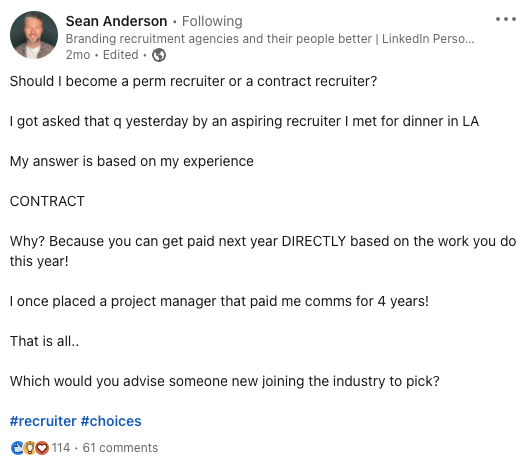The height and width of the screenshot is (463, 529).
Task: Click the Following status next to name
Action: 212,21
